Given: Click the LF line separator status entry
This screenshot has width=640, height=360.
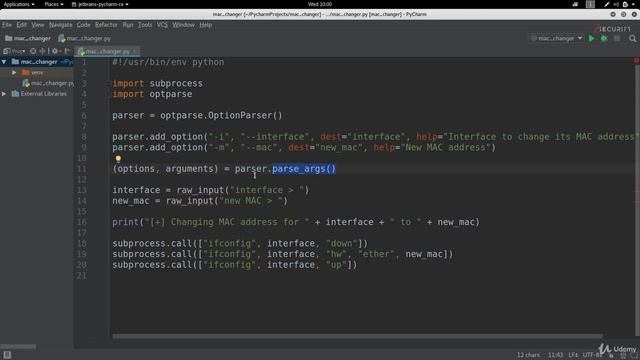Looking at the screenshot, I should pyautogui.click(x=573, y=355).
